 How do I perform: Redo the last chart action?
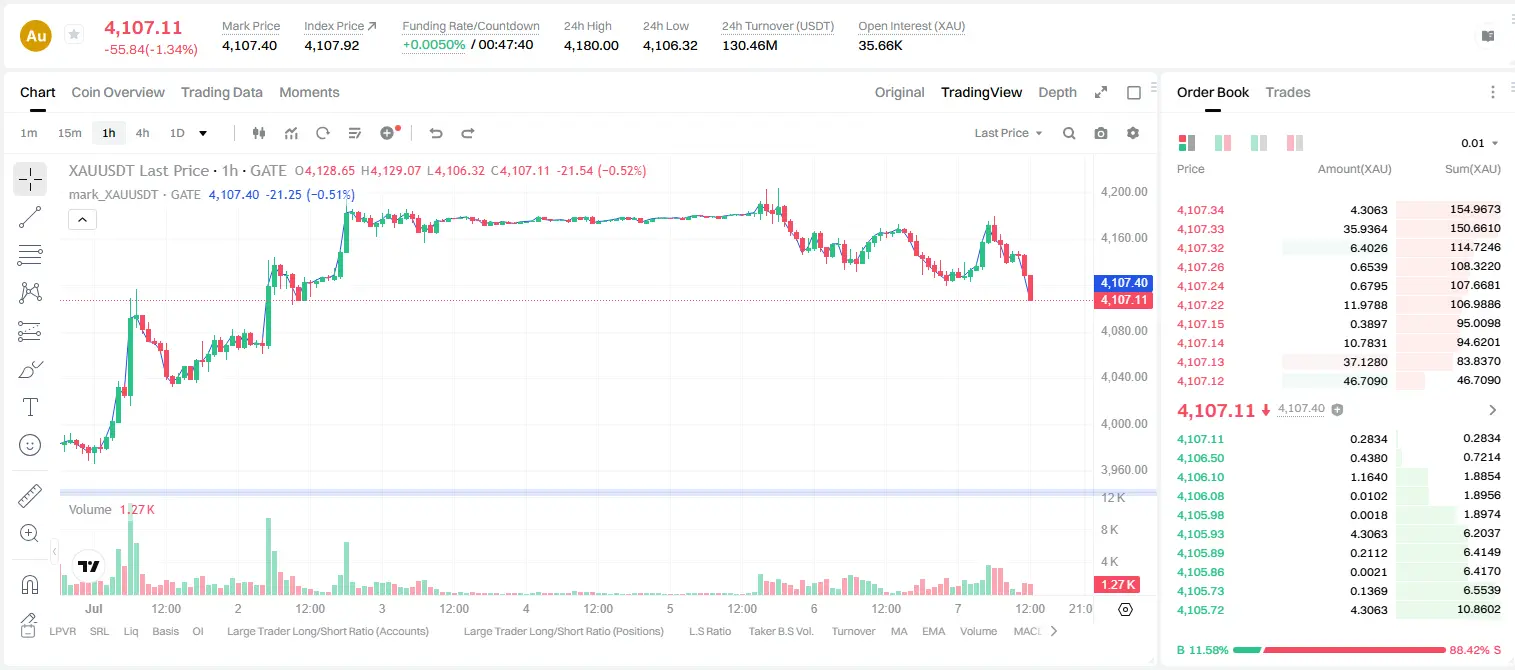click(467, 133)
